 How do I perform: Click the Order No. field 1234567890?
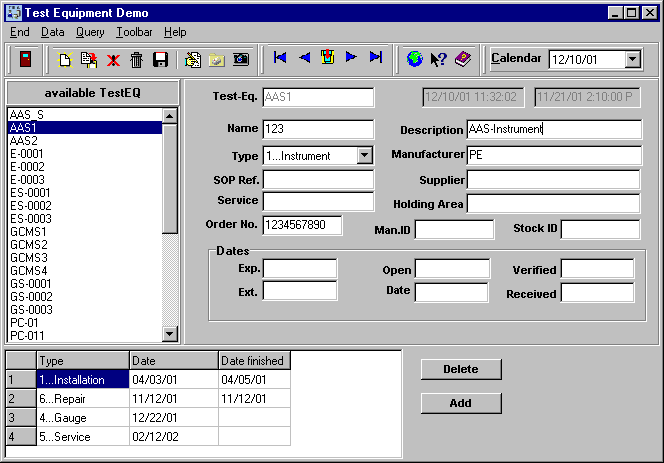coord(302,225)
